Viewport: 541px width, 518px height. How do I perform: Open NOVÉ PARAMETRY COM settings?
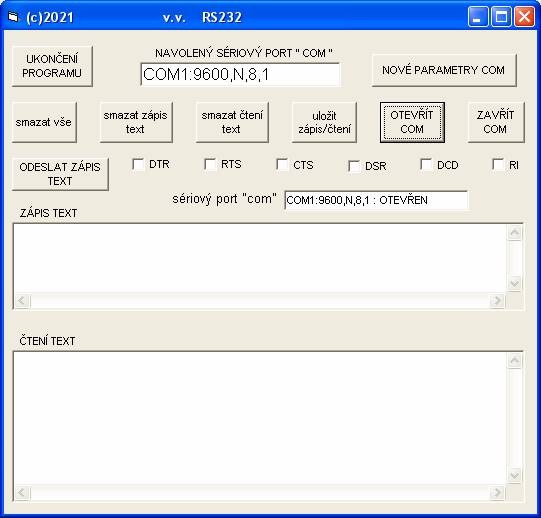pyautogui.click(x=444, y=70)
